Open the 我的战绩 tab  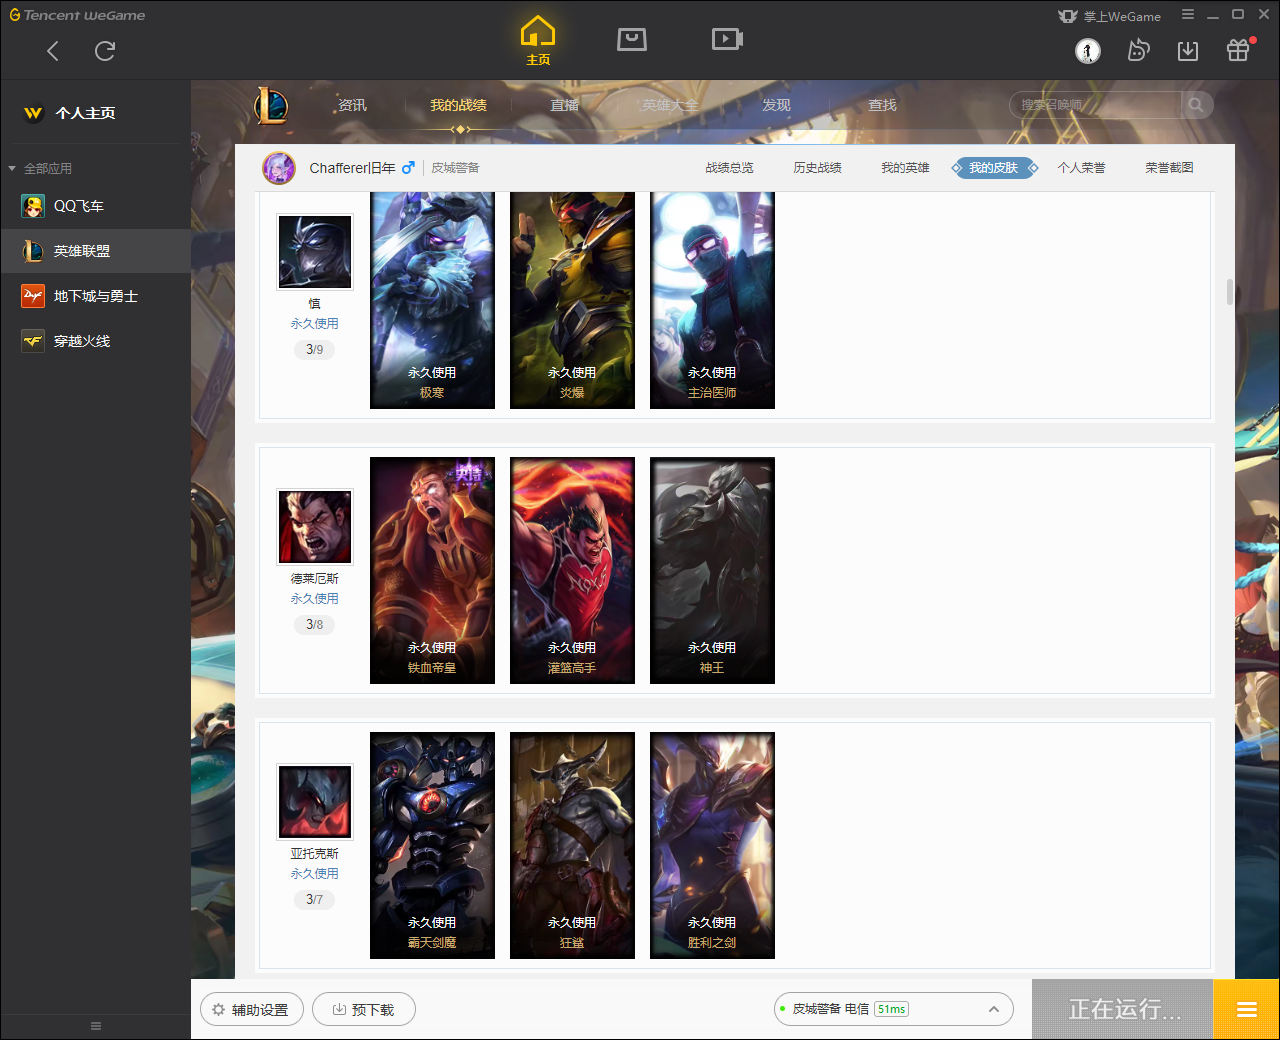pos(458,105)
